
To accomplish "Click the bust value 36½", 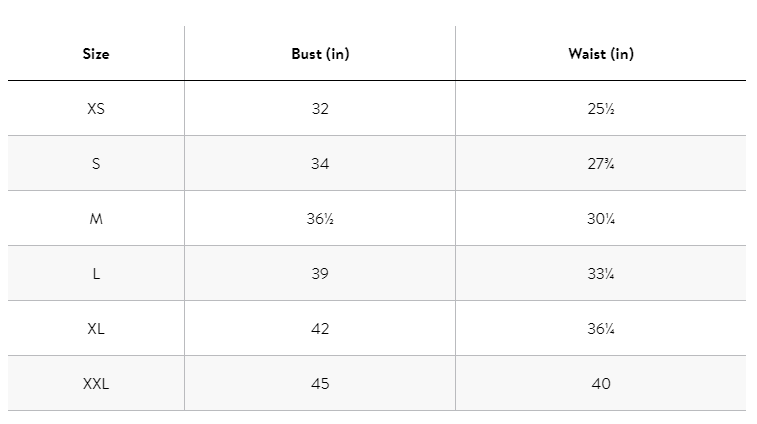I will (x=320, y=219).
